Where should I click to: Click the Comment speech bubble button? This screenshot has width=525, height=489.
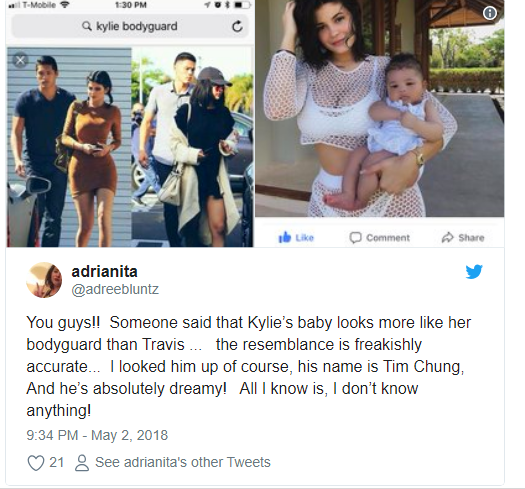pos(379,237)
